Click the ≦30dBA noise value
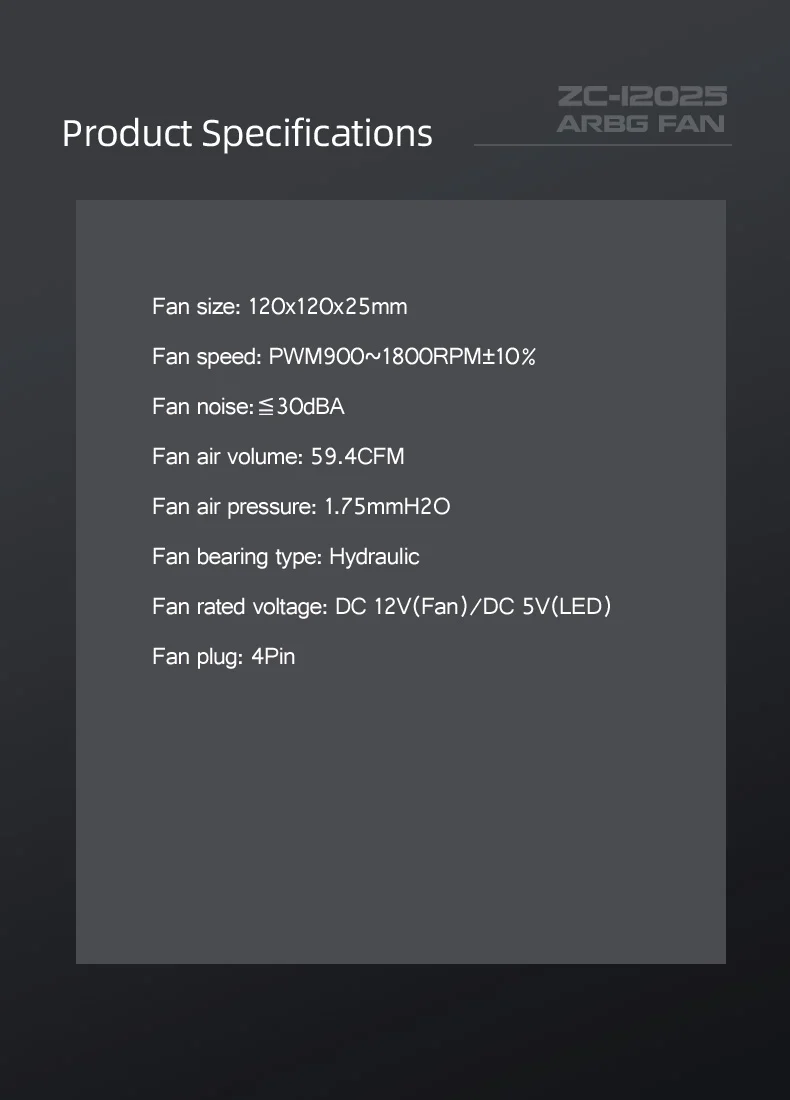The height and width of the screenshot is (1100, 790). pyautogui.click(x=302, y=407)
